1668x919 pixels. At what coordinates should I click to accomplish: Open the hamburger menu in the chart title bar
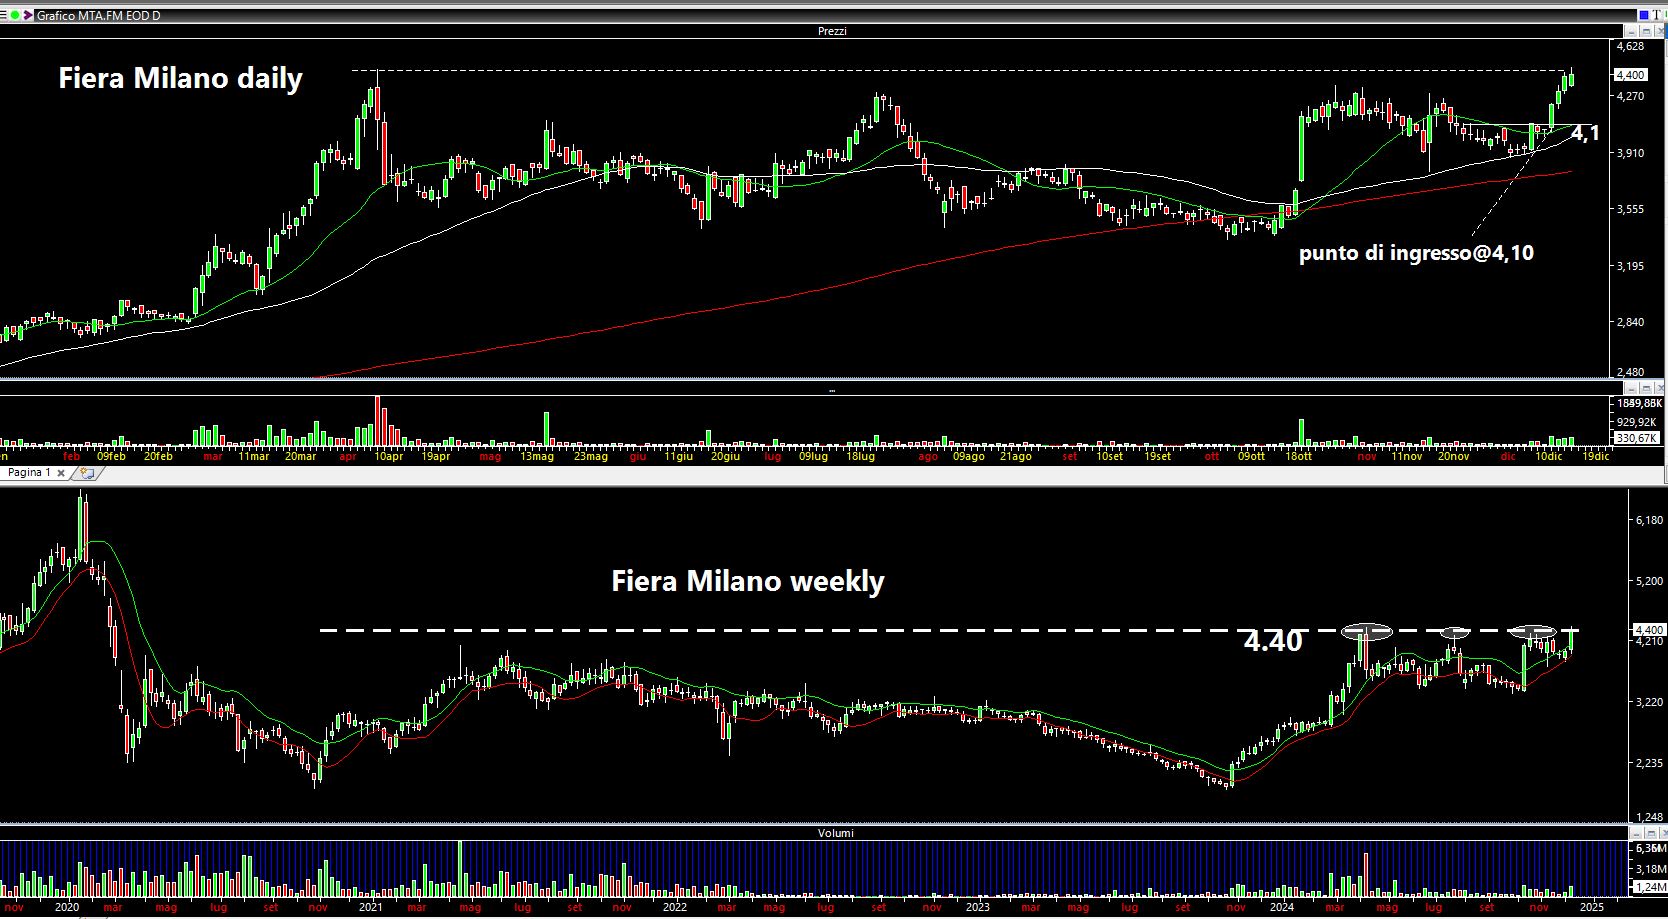tap(4, 15)
